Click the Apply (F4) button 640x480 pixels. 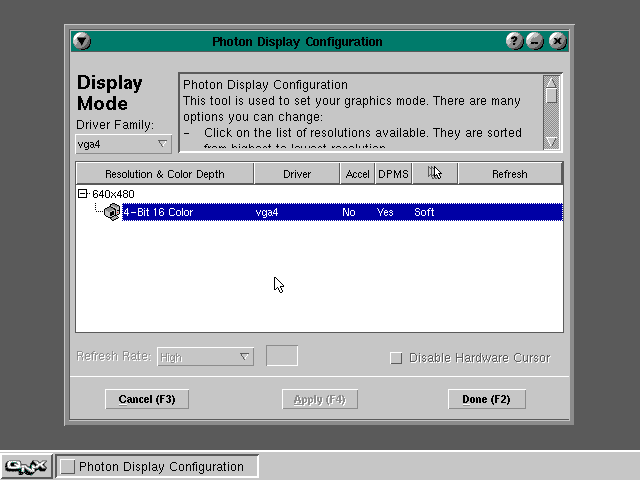click(319, 399)
